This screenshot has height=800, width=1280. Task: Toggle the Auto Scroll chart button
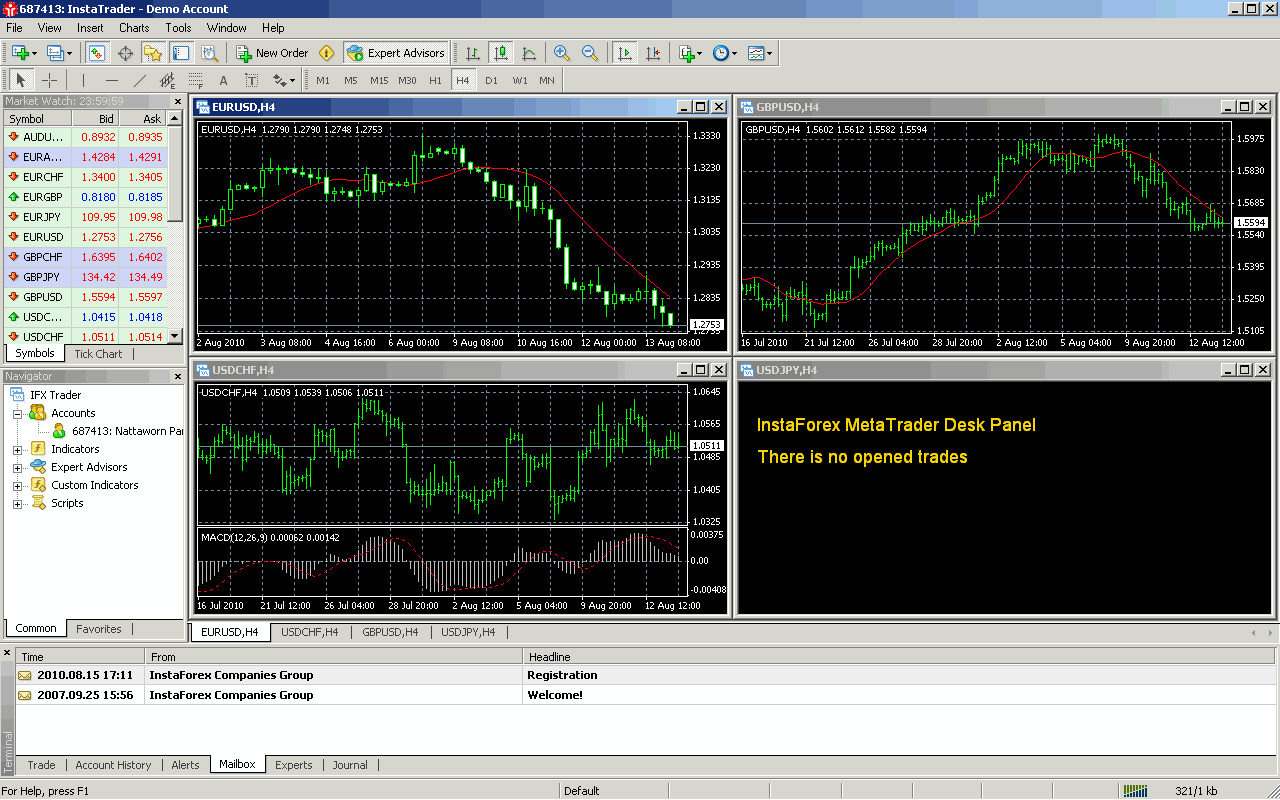[x=625, y=53]
